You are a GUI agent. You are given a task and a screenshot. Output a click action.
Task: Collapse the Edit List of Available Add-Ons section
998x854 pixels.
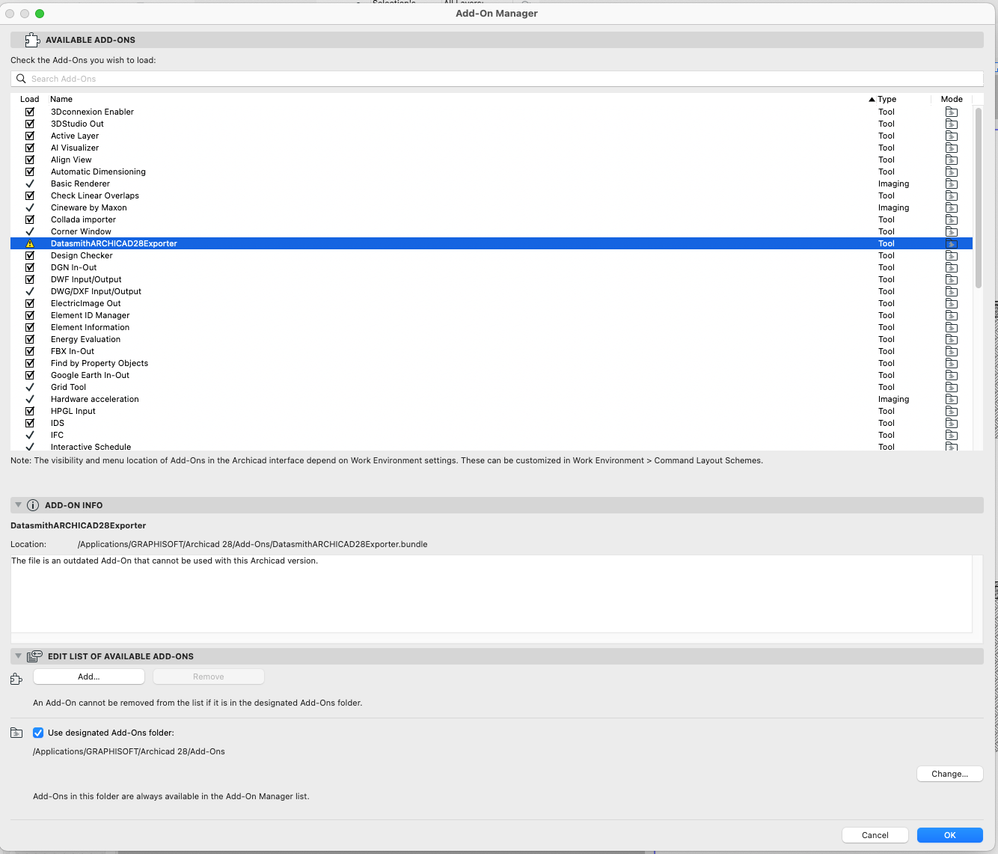point(16,656)
